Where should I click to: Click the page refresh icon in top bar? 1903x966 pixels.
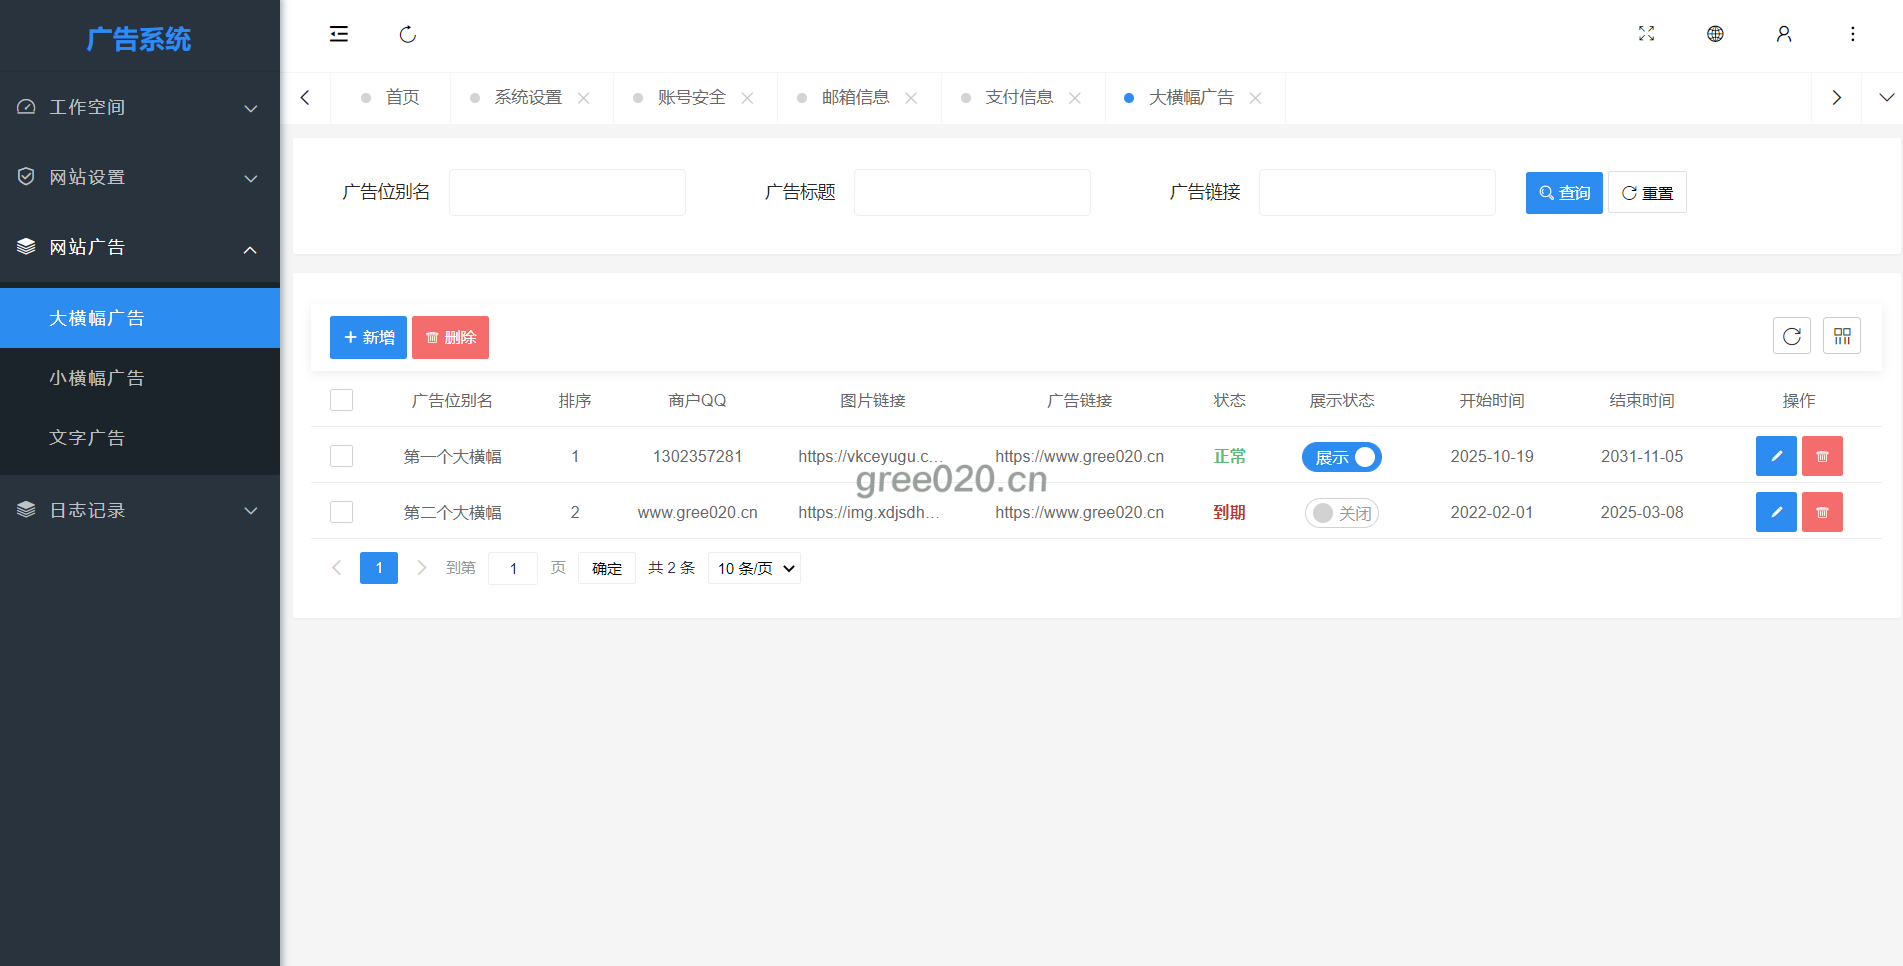[407, 34]
